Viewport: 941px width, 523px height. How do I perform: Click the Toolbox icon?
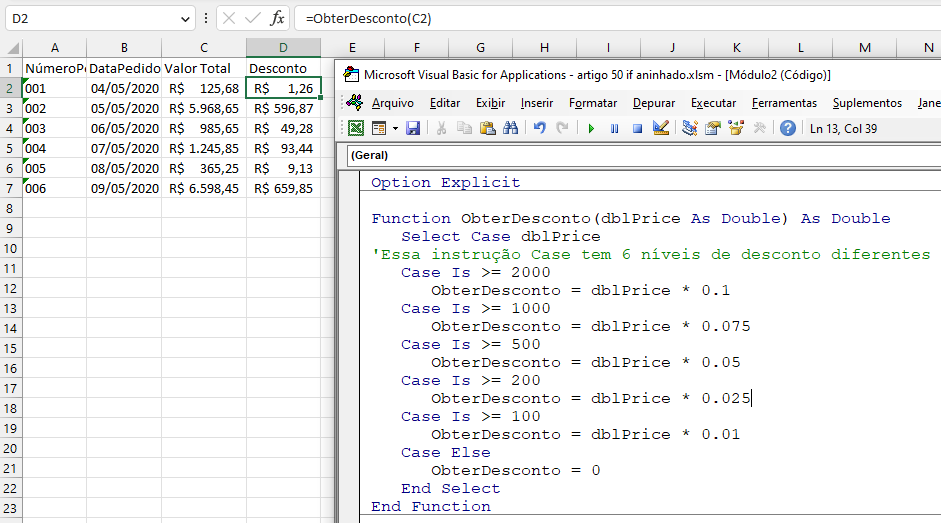click(759, 128)
